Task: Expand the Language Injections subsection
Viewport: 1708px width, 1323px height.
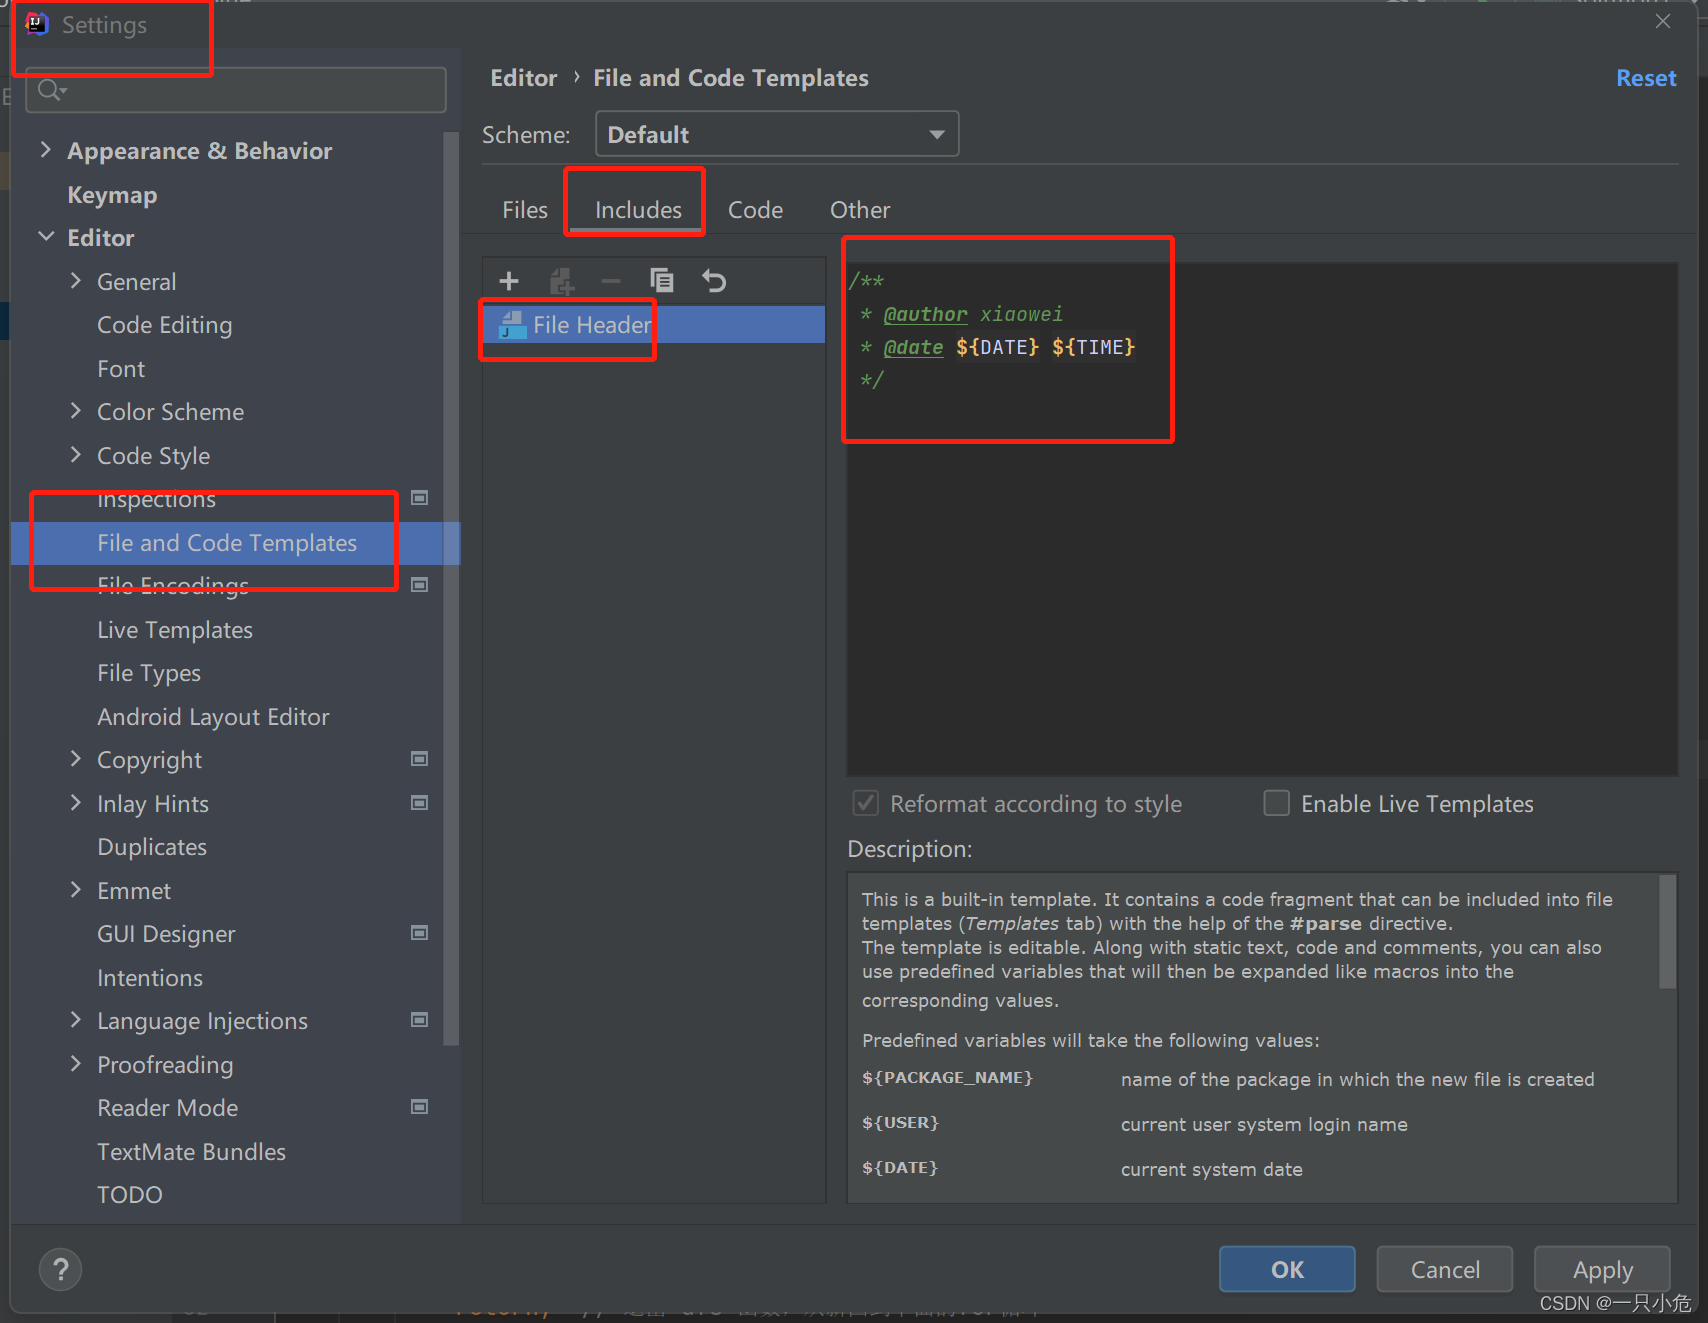Action: point(75,1020)
